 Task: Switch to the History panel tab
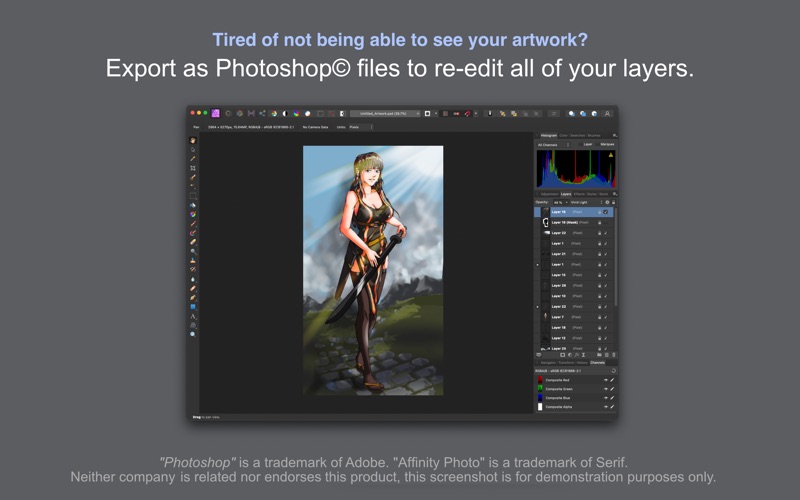click(582, 363)
